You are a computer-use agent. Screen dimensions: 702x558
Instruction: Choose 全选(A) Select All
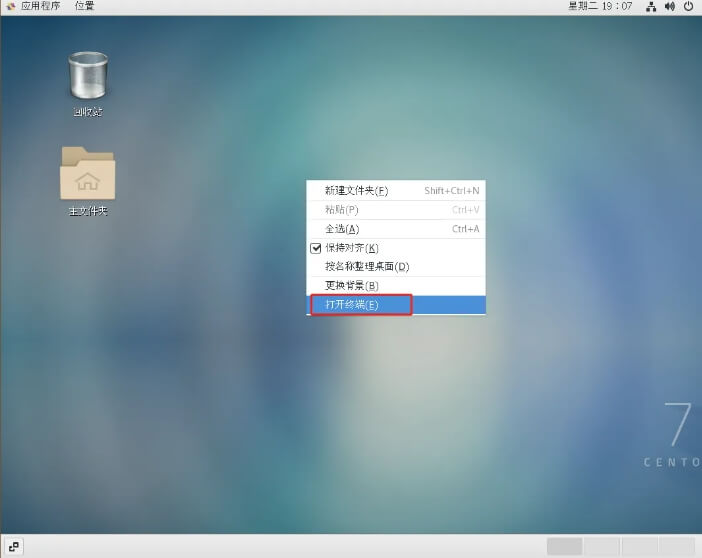pyautogui.click(x=396, y=229)
